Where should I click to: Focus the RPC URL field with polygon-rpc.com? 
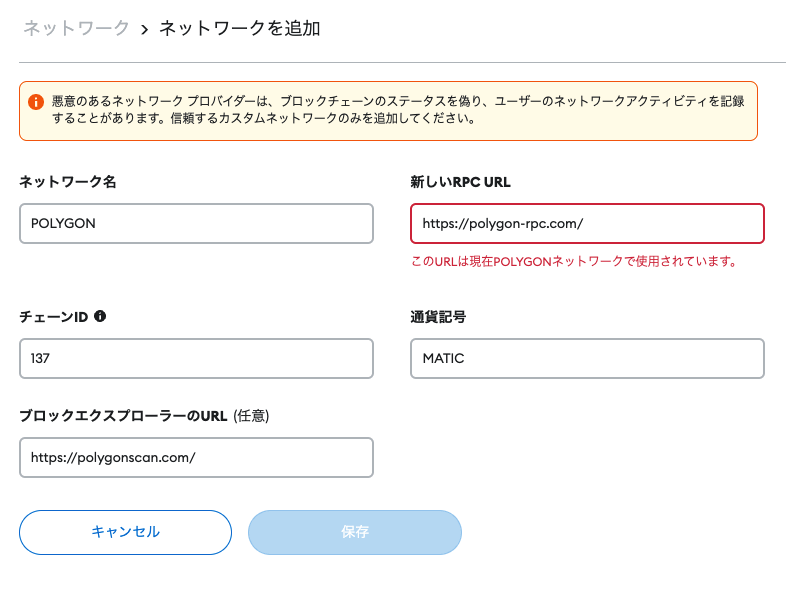point(587,224)
